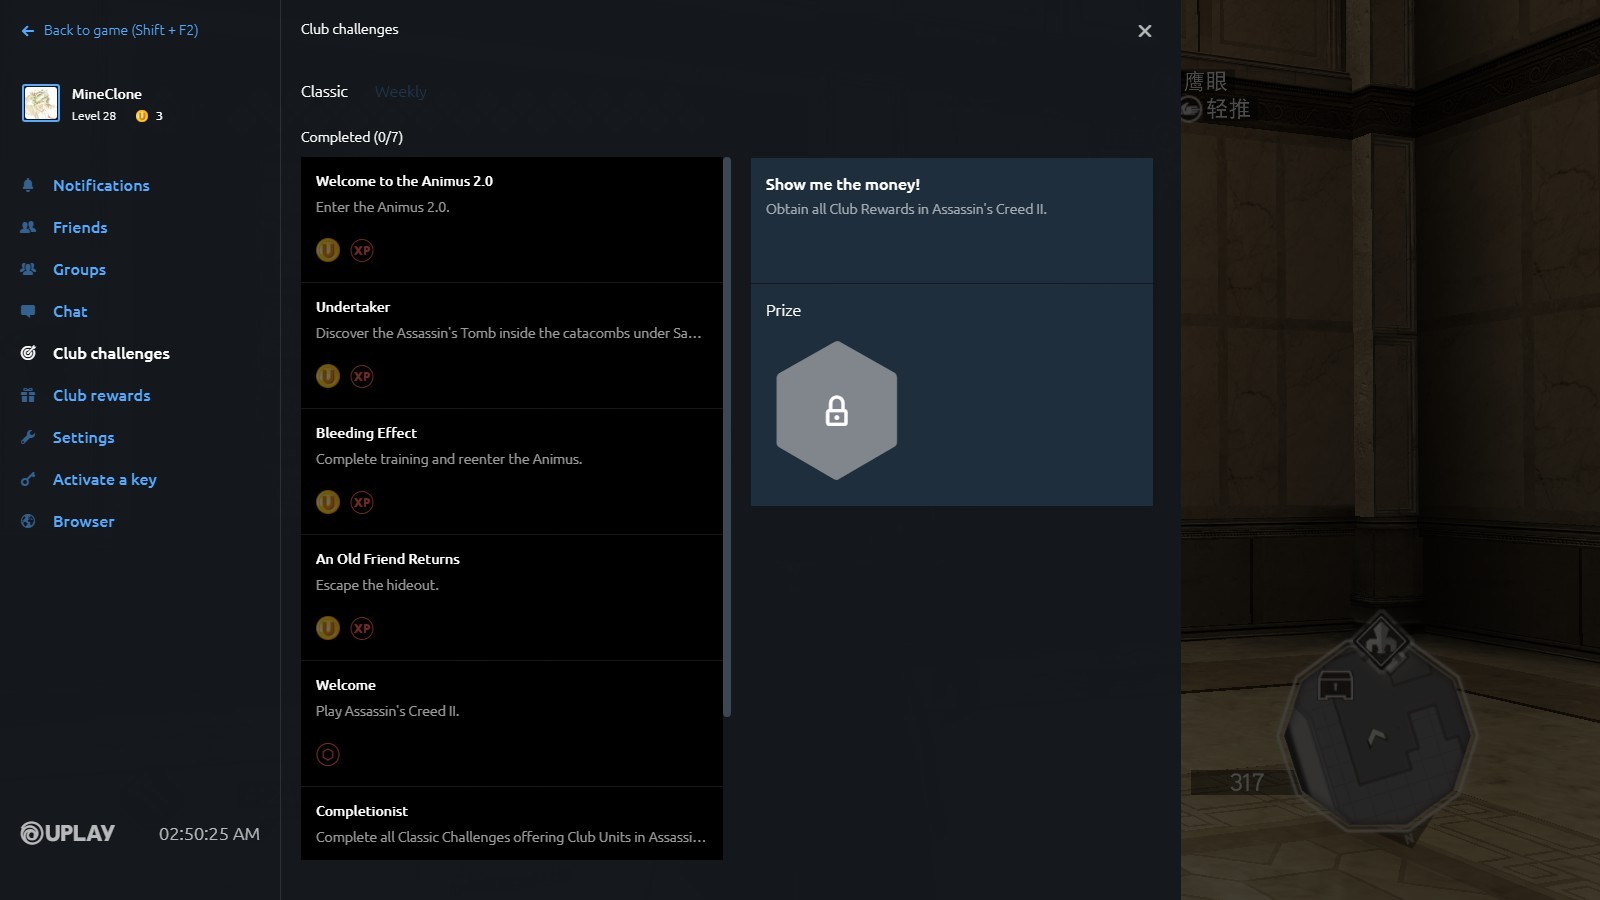Select Welcome to the Animus 2.0 challenge

[511, 220]
